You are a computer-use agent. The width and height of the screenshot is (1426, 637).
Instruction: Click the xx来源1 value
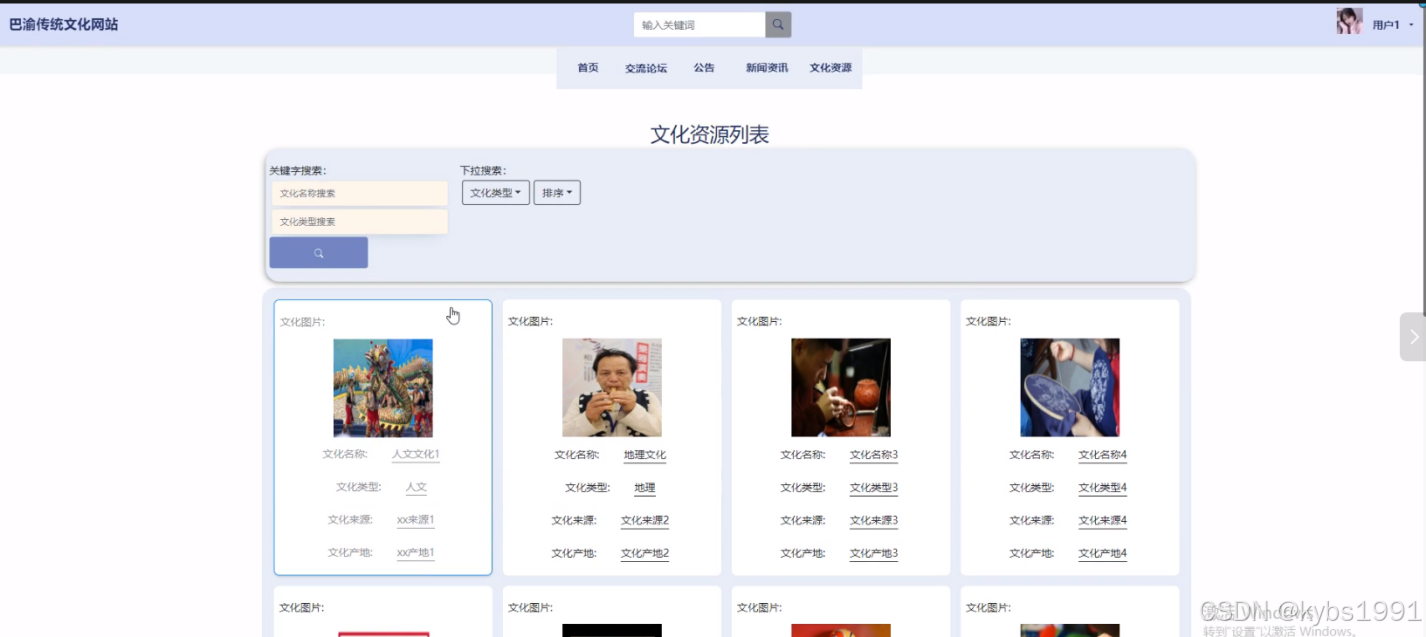pos(416,520)
